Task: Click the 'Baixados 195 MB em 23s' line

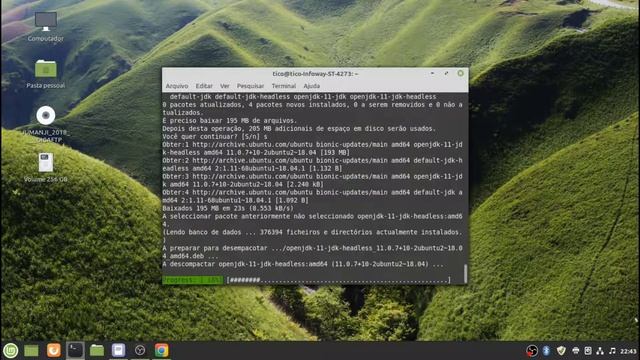Action: 228,208
